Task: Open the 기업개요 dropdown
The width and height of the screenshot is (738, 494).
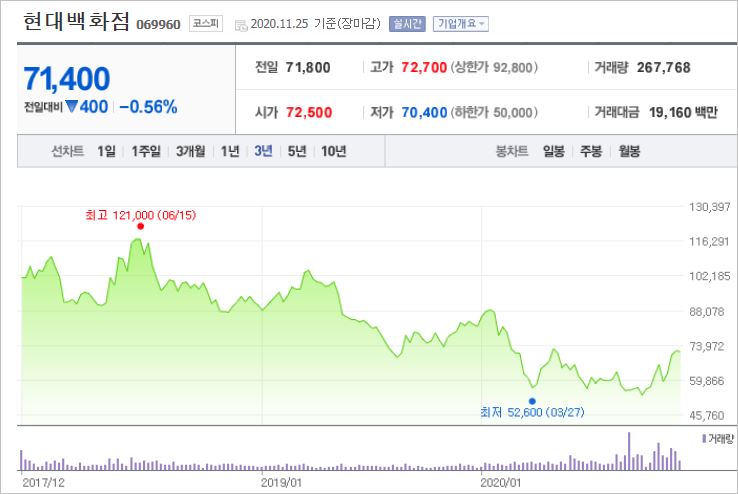Action: [x=461, y=24]
